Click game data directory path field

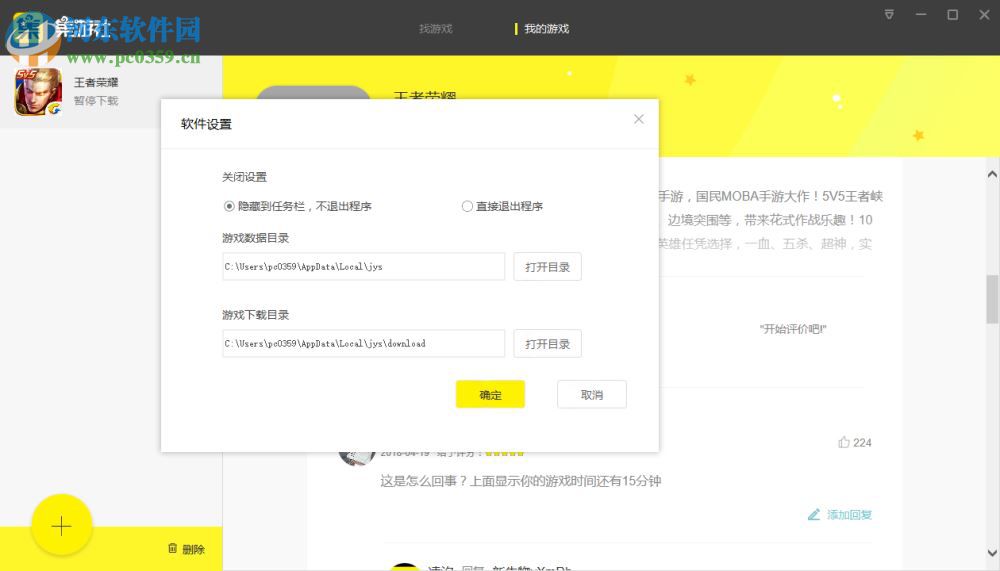coord(364,267)
